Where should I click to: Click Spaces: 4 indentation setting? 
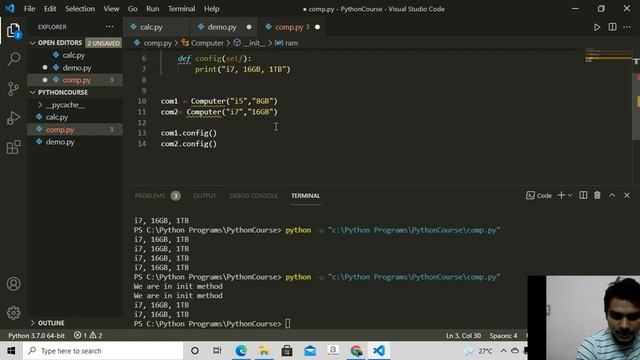point(503,335)
